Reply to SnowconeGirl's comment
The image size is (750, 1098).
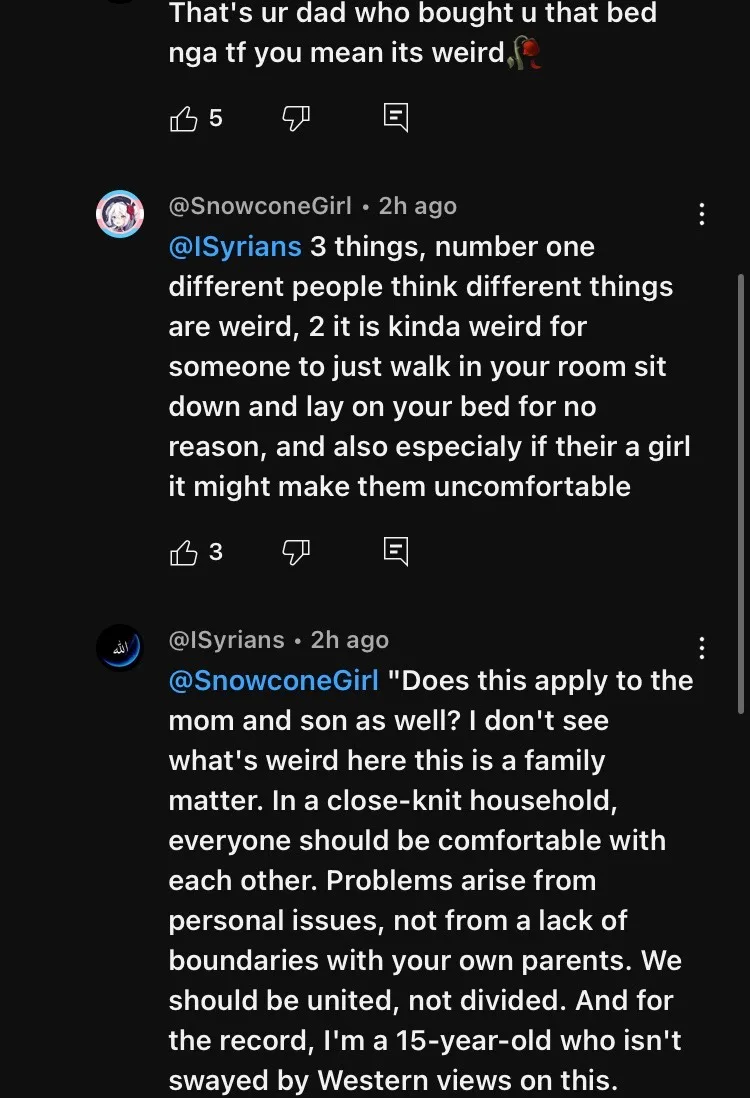click(396, 551)
